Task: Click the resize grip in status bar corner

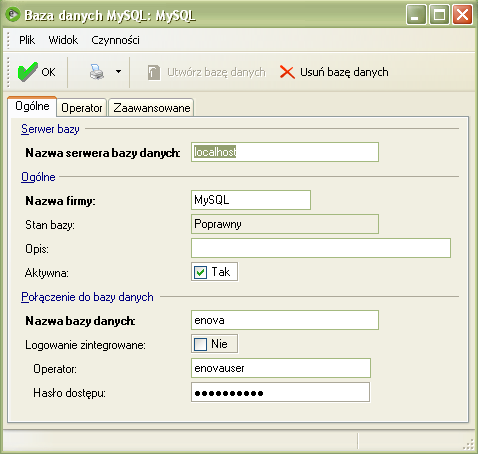Action: 469,445
